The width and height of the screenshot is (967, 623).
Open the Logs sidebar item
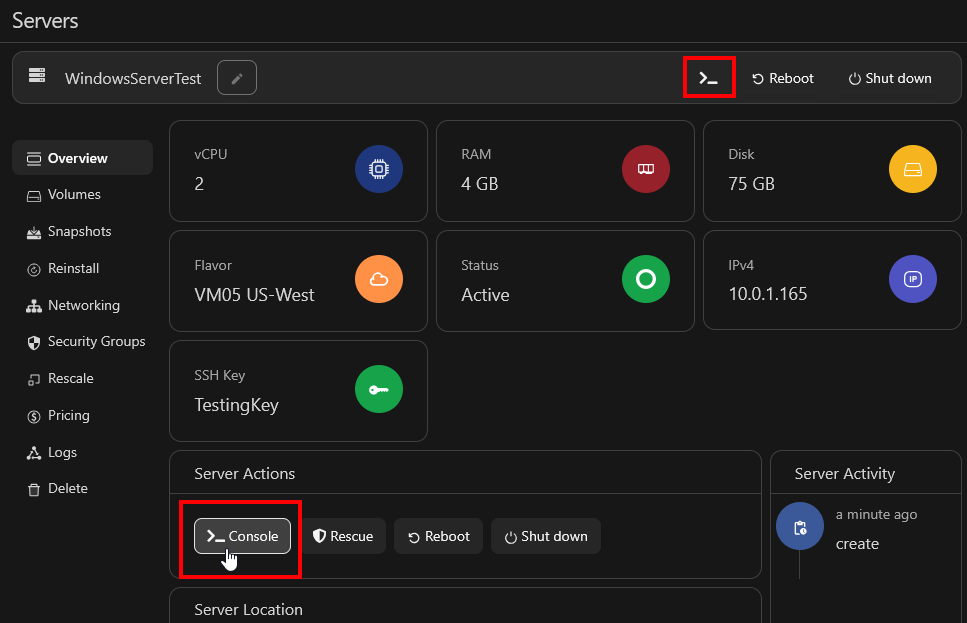62,453
